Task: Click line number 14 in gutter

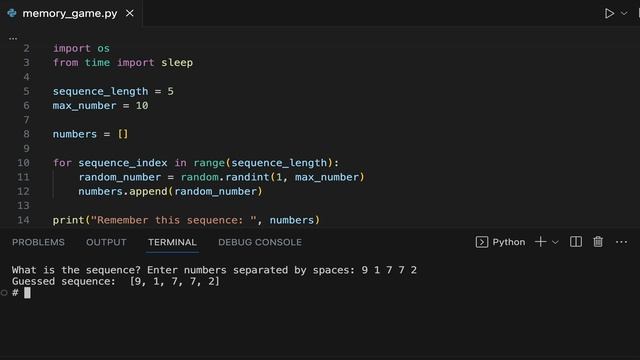Action: 23,220
